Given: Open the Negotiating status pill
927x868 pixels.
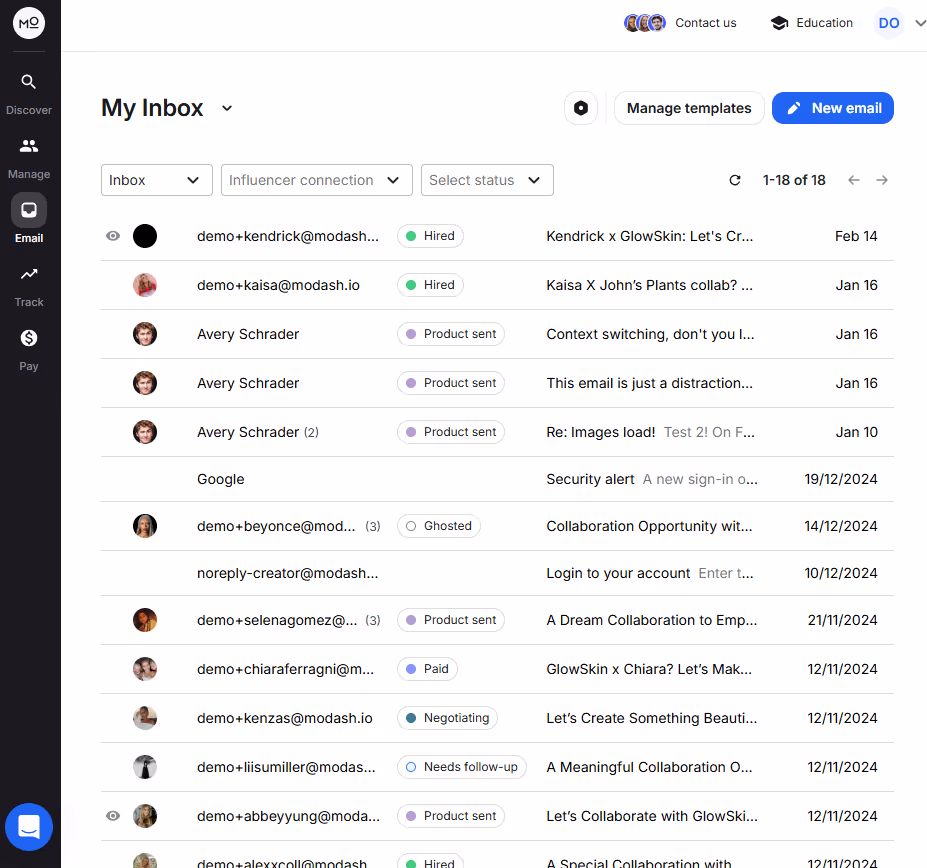Looking at the screenshot, I should 448,718.
